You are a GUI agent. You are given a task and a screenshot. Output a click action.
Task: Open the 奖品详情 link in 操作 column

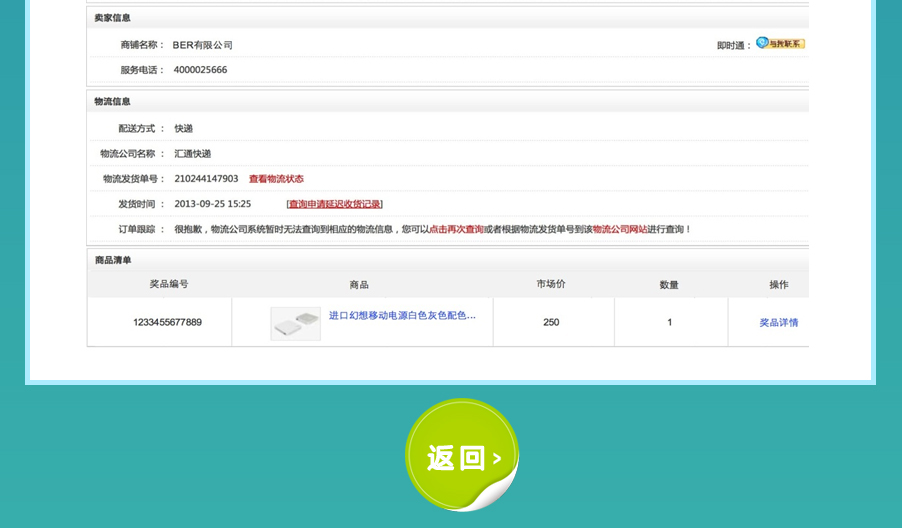778,322
